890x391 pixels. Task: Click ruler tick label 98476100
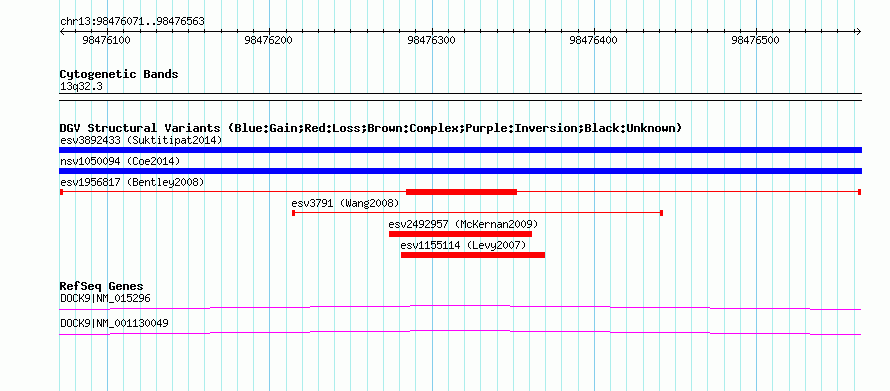(107, 40)
